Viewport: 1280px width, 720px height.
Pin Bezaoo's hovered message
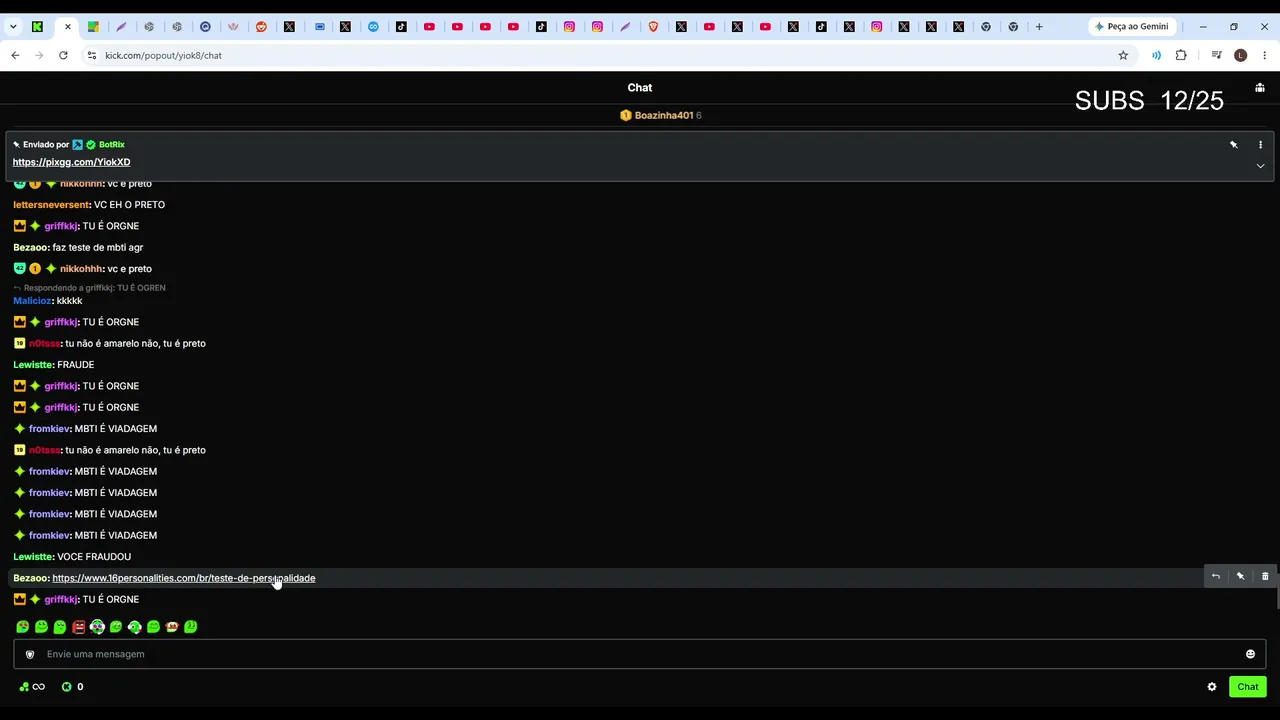(x=1240, y=577)
